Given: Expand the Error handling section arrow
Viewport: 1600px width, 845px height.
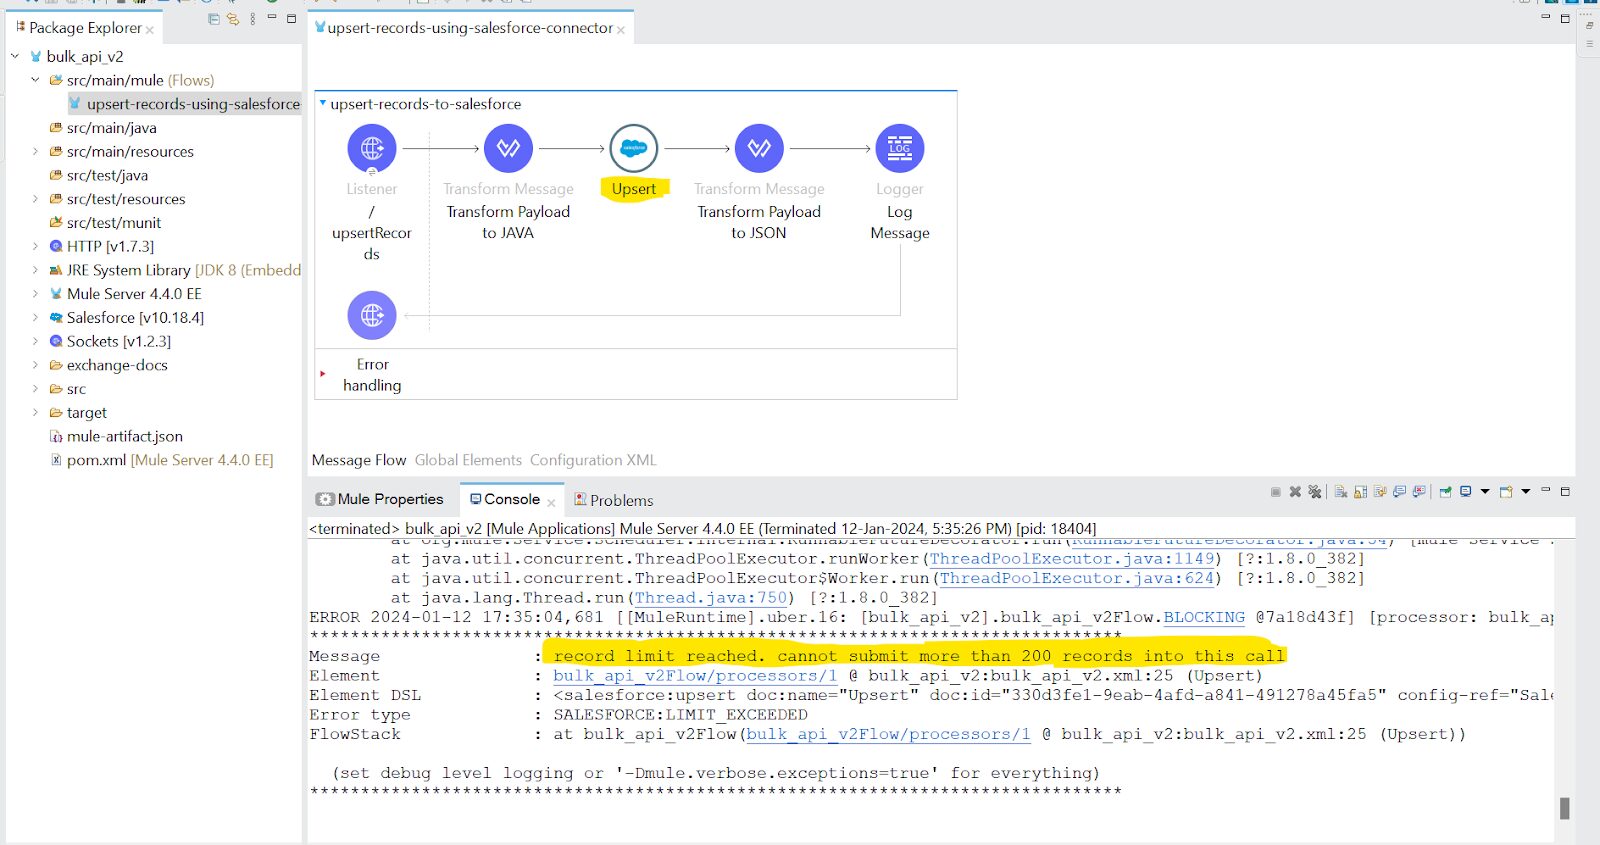Looking at the screenshot, I should point(323,374).
